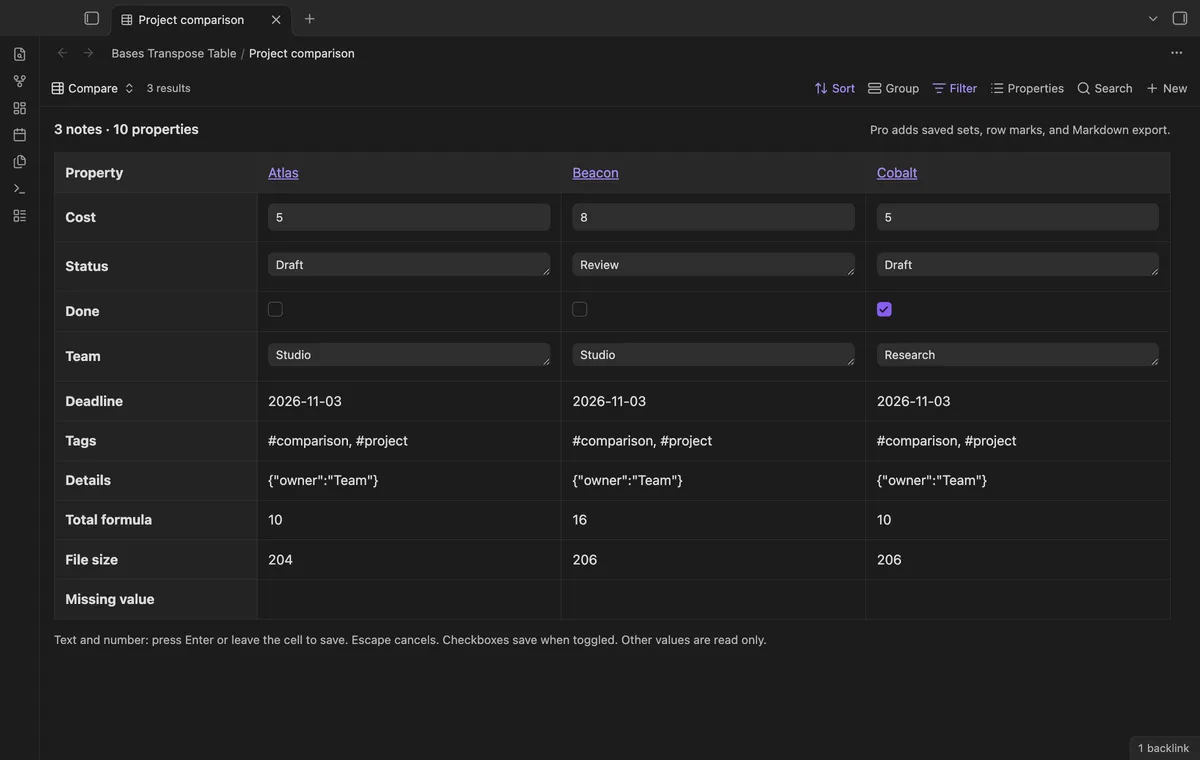Open the Beacon note link

(595, 173)
